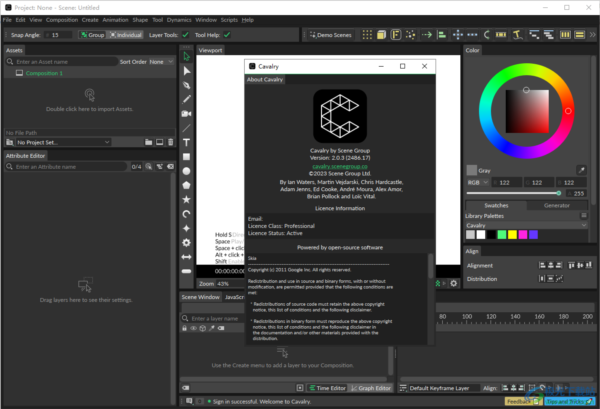600x409 pixels.
Task: Open the Demo Scenes menu
Action: [331, 35]
